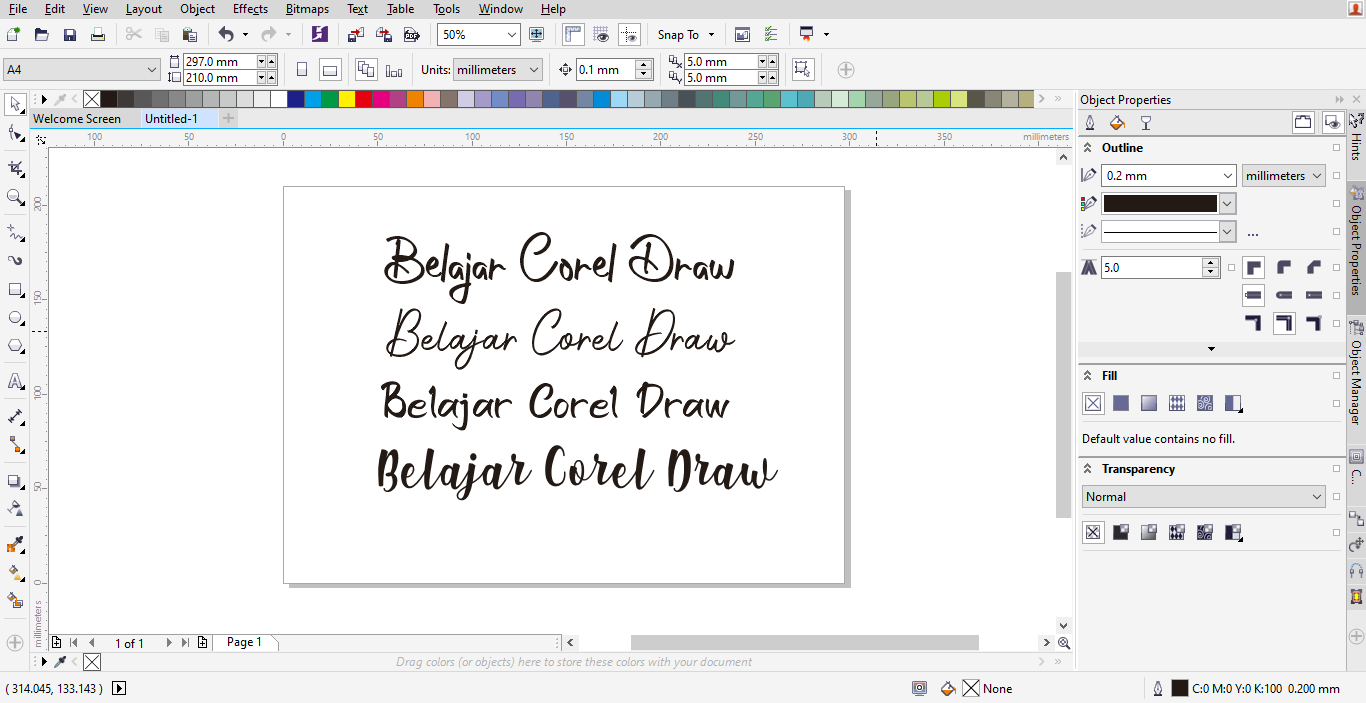Toggle the rulers visibility icon

(x=573, y=34)
